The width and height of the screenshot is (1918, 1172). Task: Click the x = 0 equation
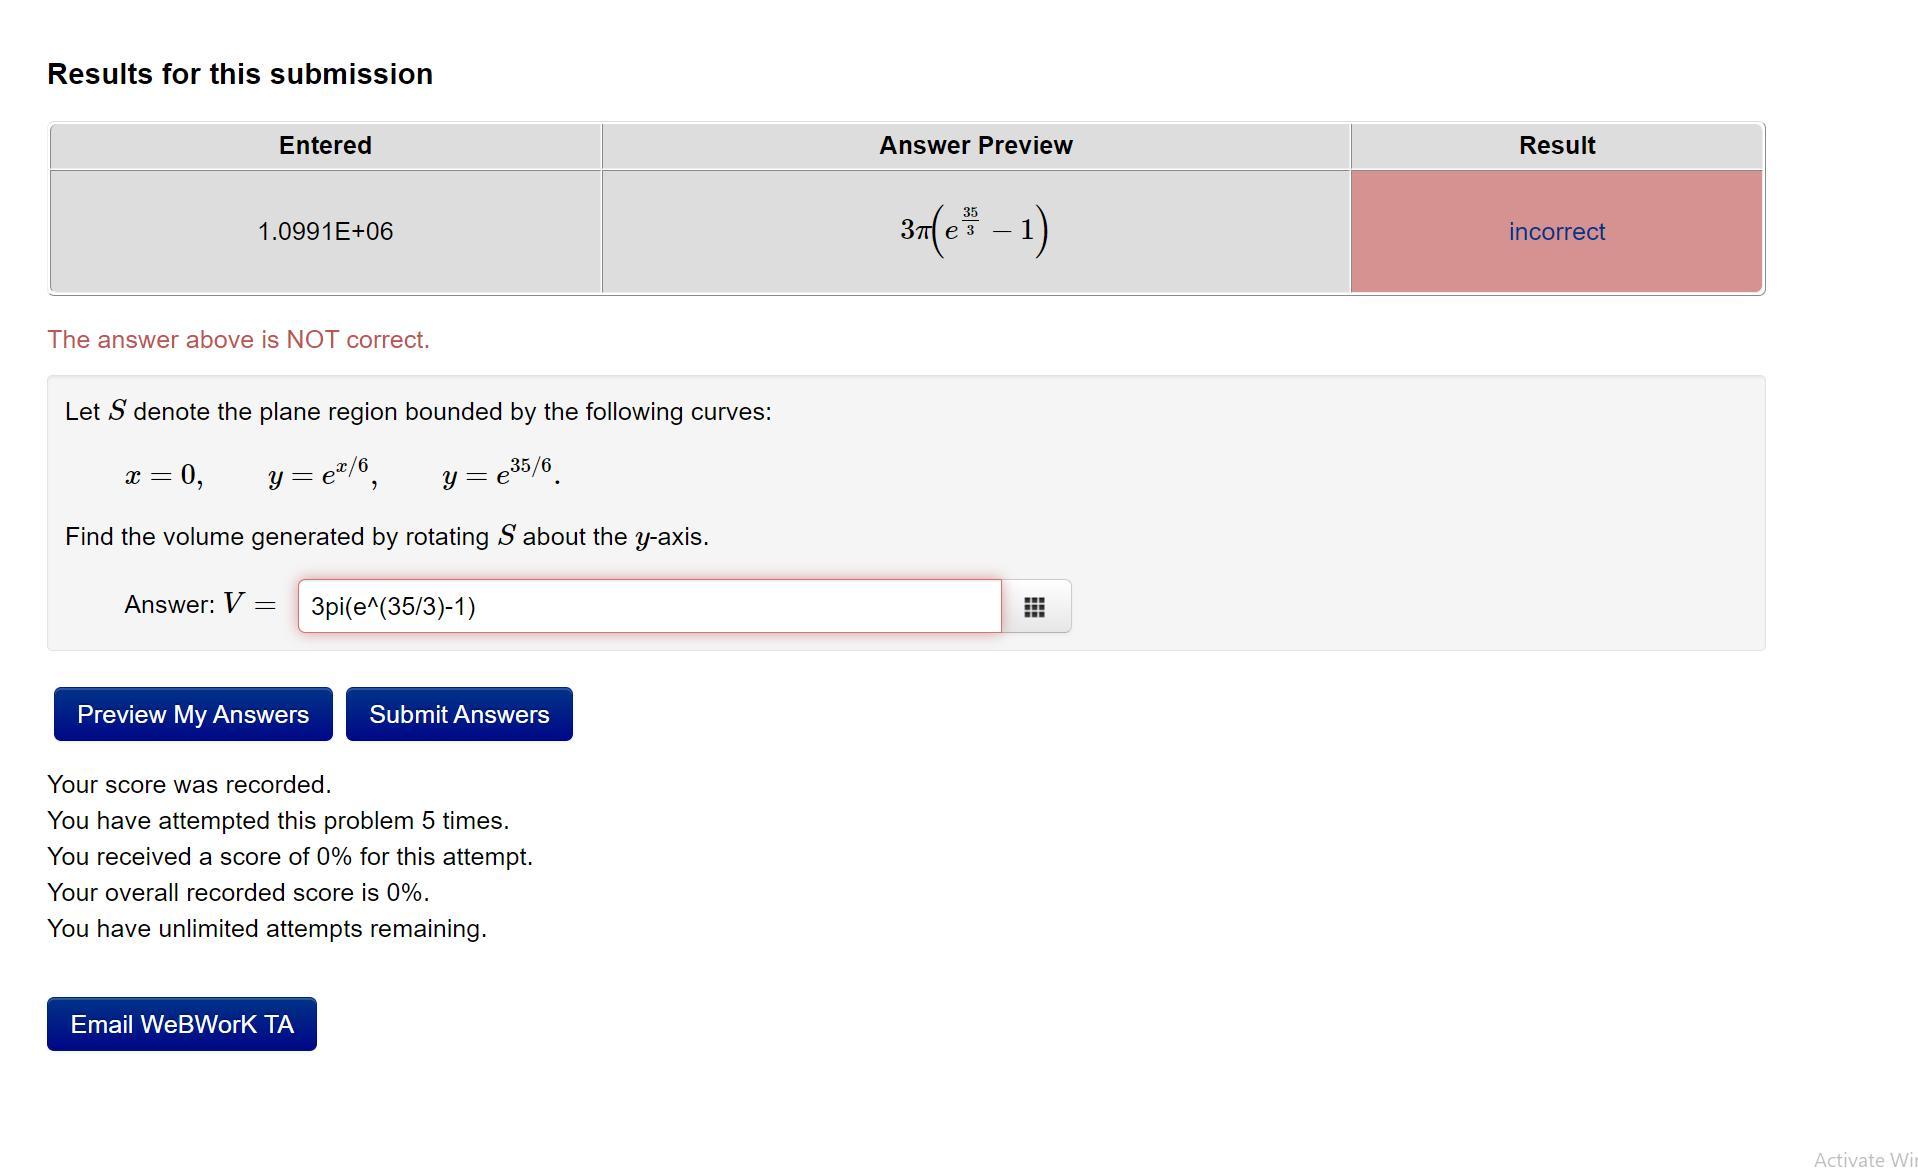[164, 475]
